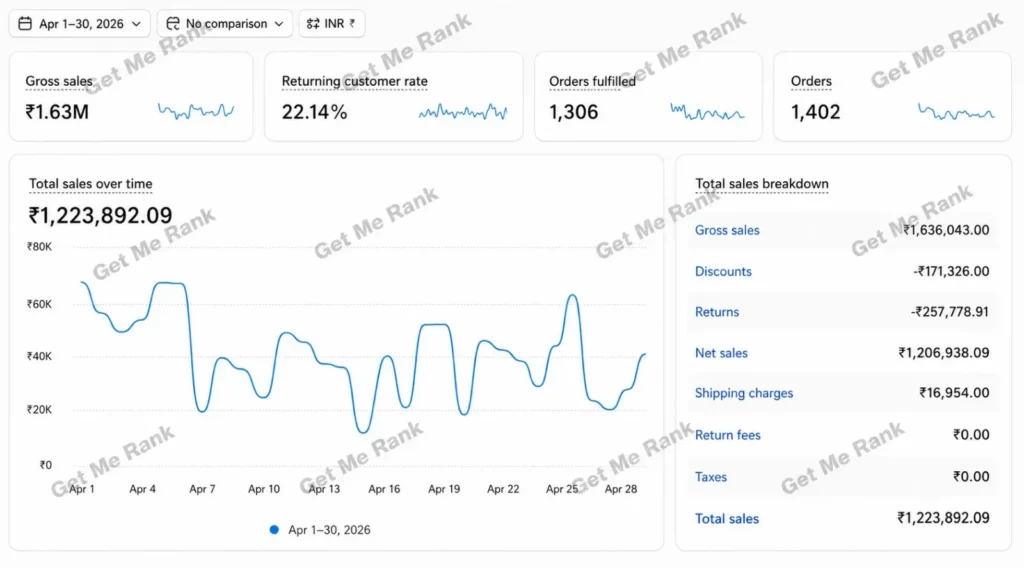Open the Total sales link in breakdown

[727, 518]
